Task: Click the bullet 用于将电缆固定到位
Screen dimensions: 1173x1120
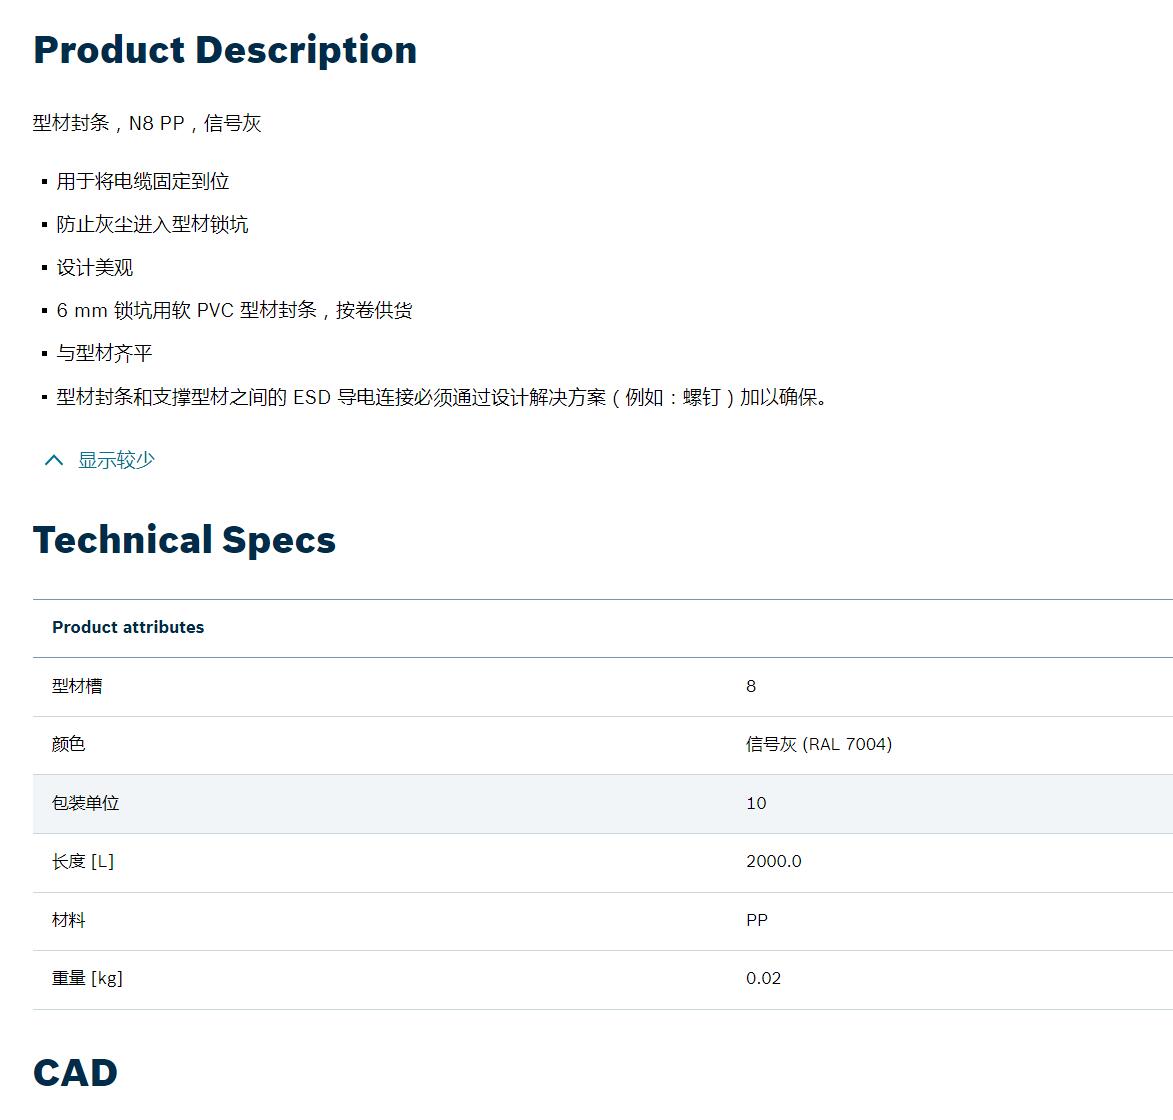Action: (143, 182)
